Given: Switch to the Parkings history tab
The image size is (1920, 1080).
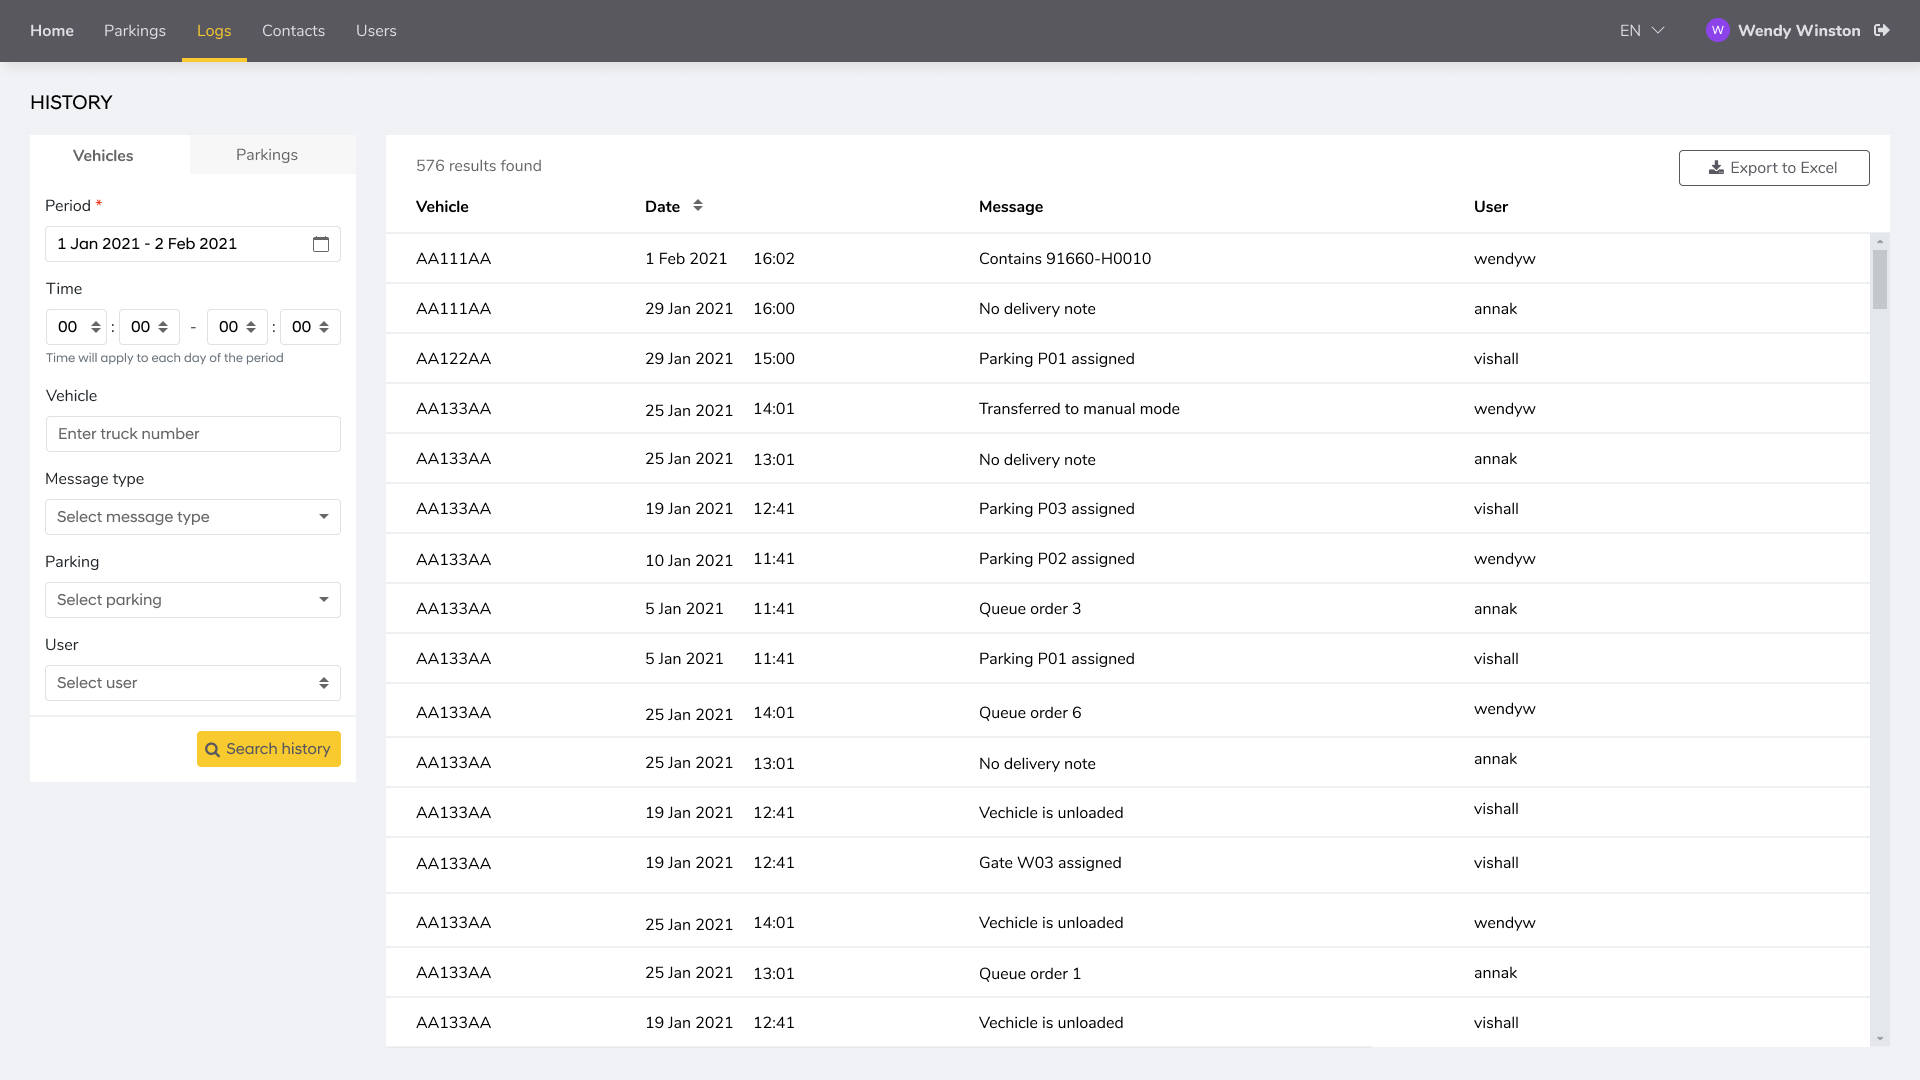Looking at the screenshot, I should click(267, 155).
